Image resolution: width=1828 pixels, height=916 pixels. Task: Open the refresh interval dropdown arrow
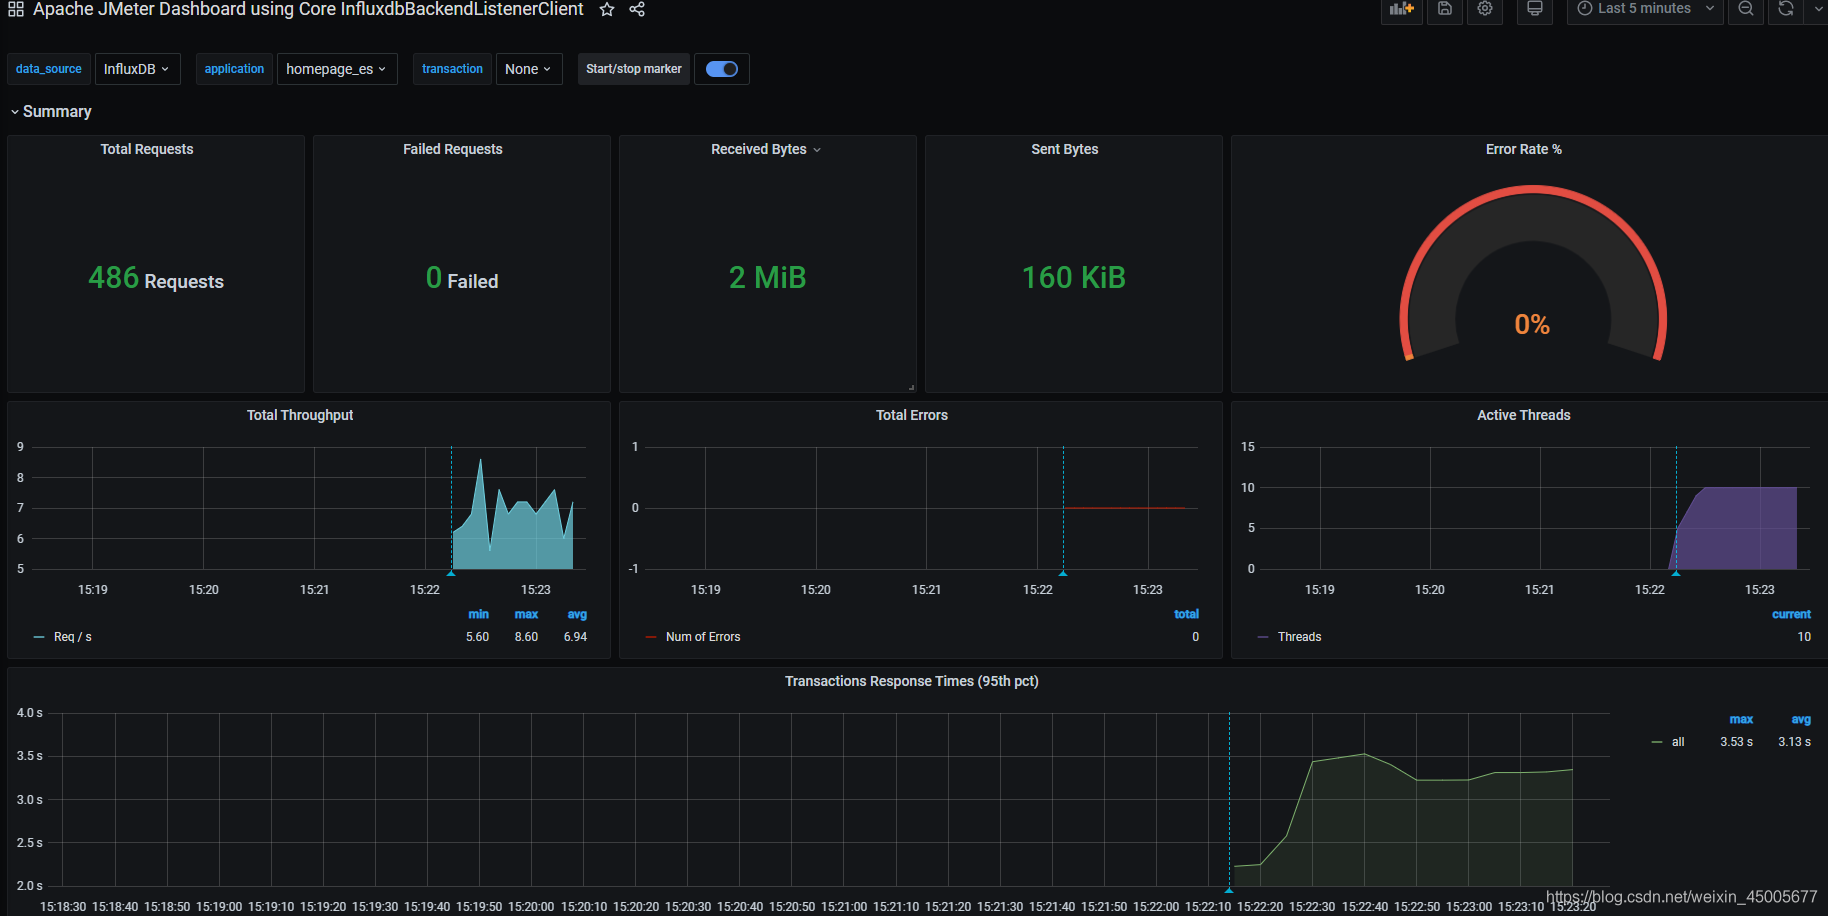tap(1817, 9)
